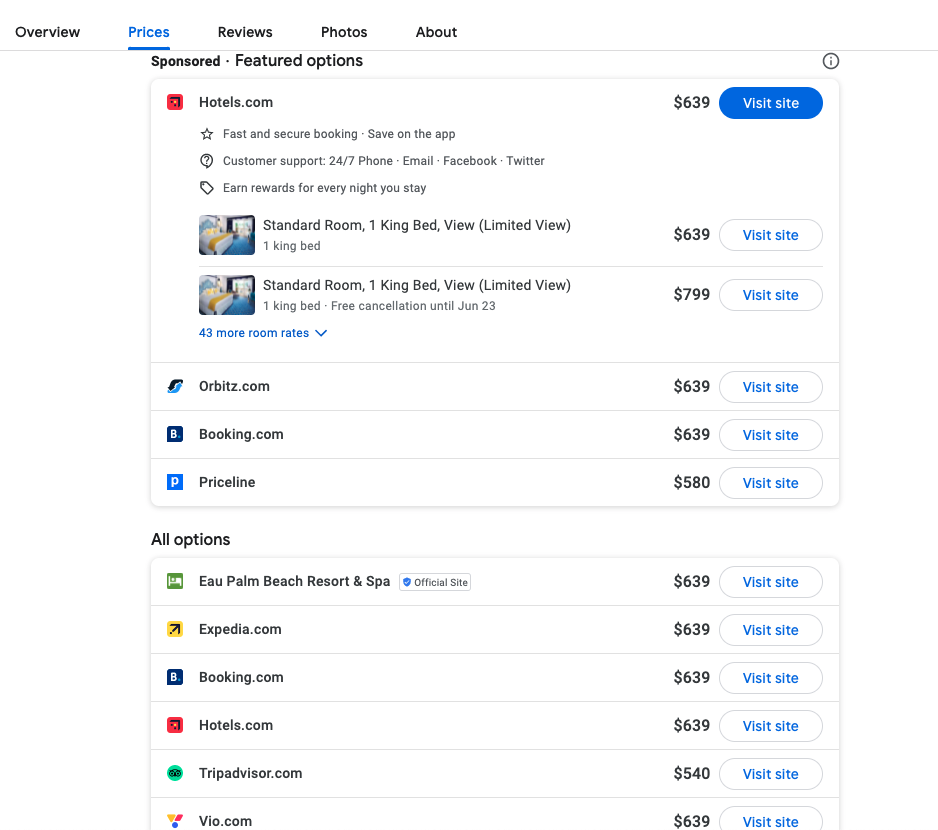Click the Priceline logo icon

click(x=175, y=482)
